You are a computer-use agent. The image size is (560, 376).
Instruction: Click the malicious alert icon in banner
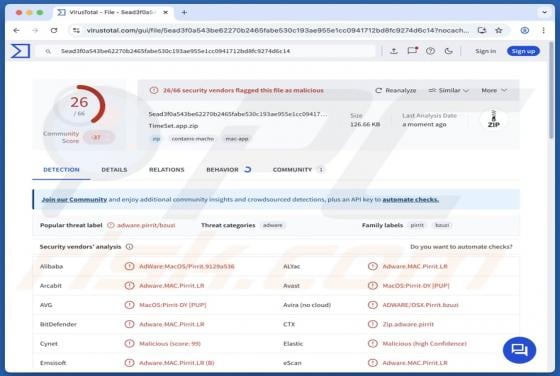tap(154, 90)
